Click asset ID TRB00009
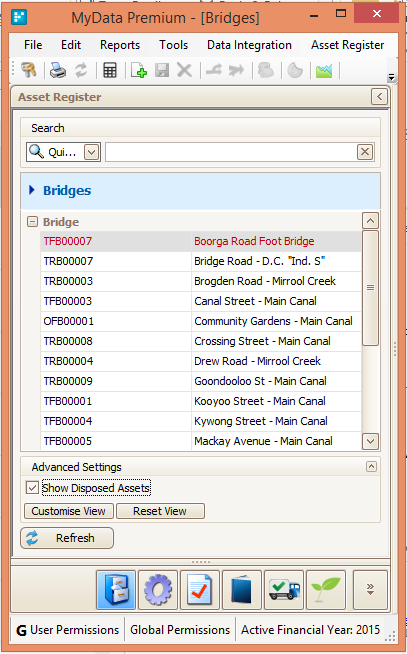 click(68, 381)
